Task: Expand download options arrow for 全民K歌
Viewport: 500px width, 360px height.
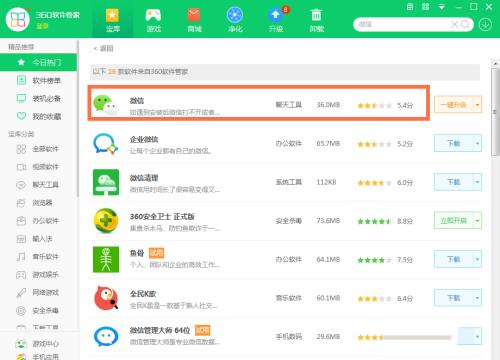Action: tap(478, 298)
